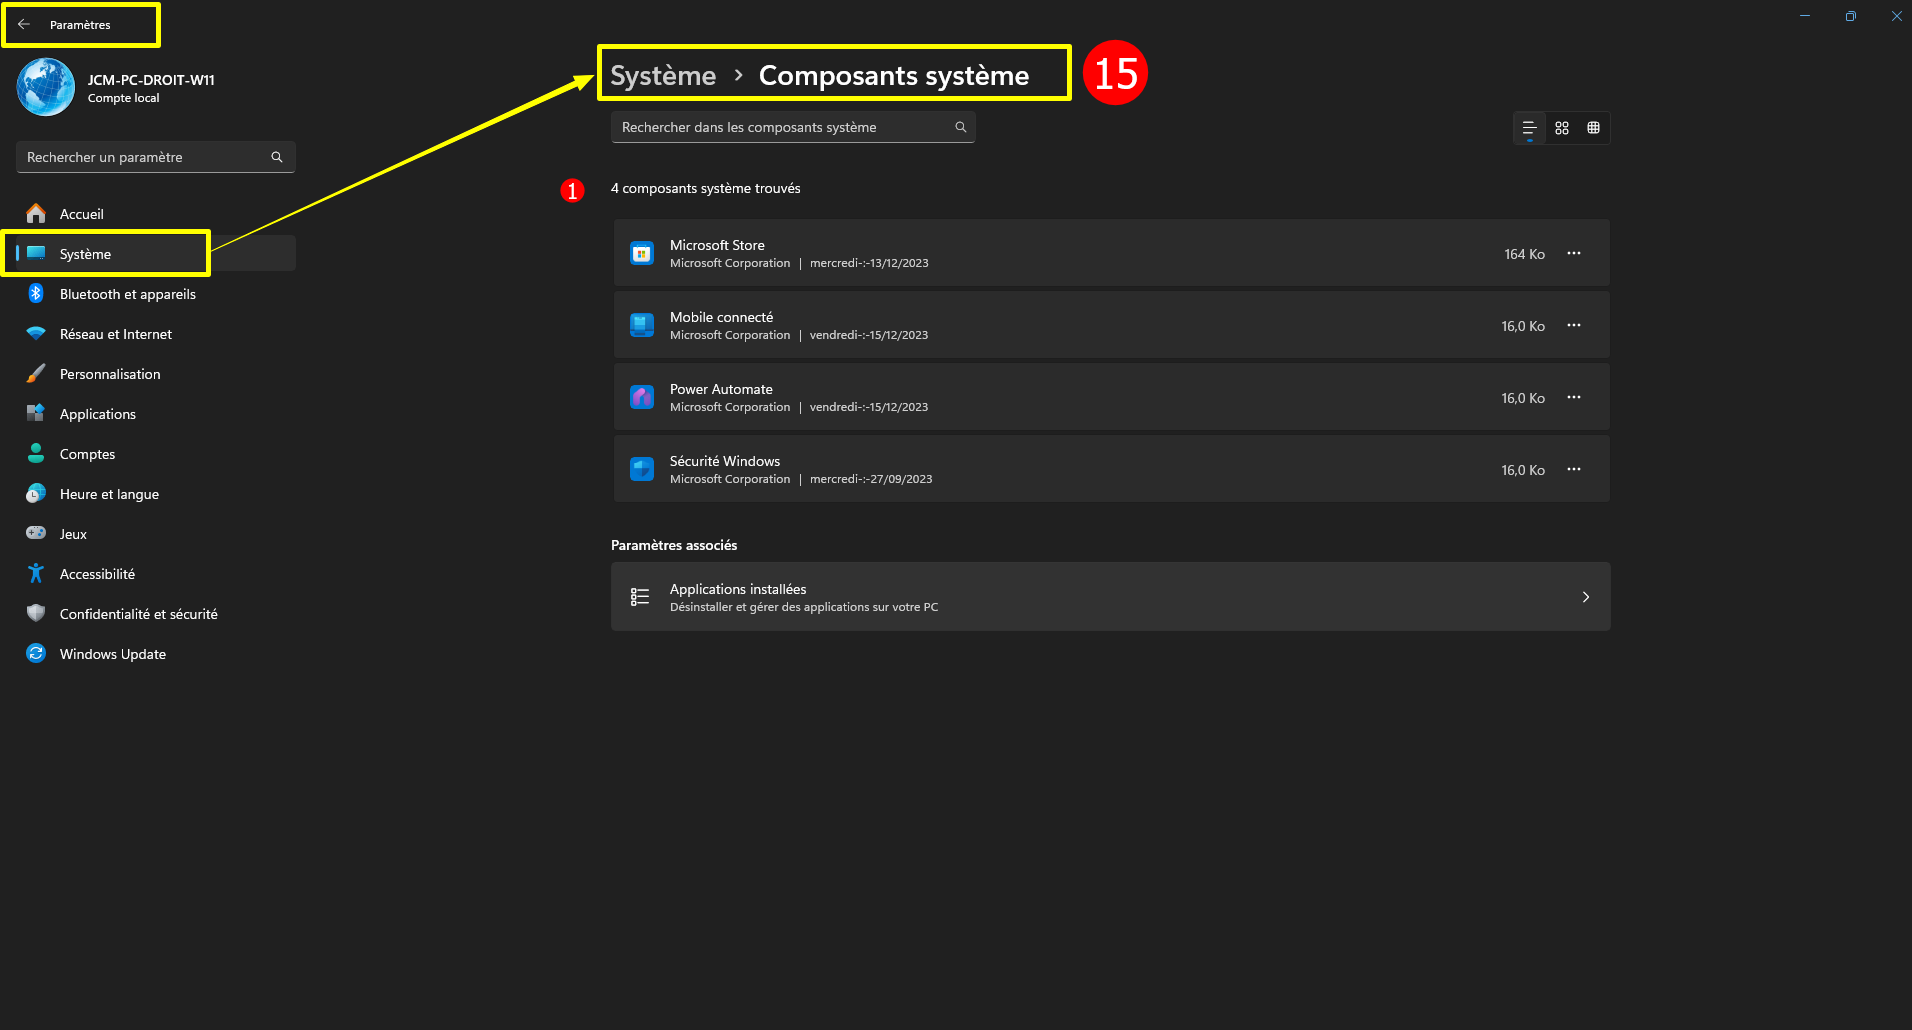Image resolution: width=1912 pixels, height=1030 pixels.
Task: Click the Applications installées list icon
Action: [640, 597]
